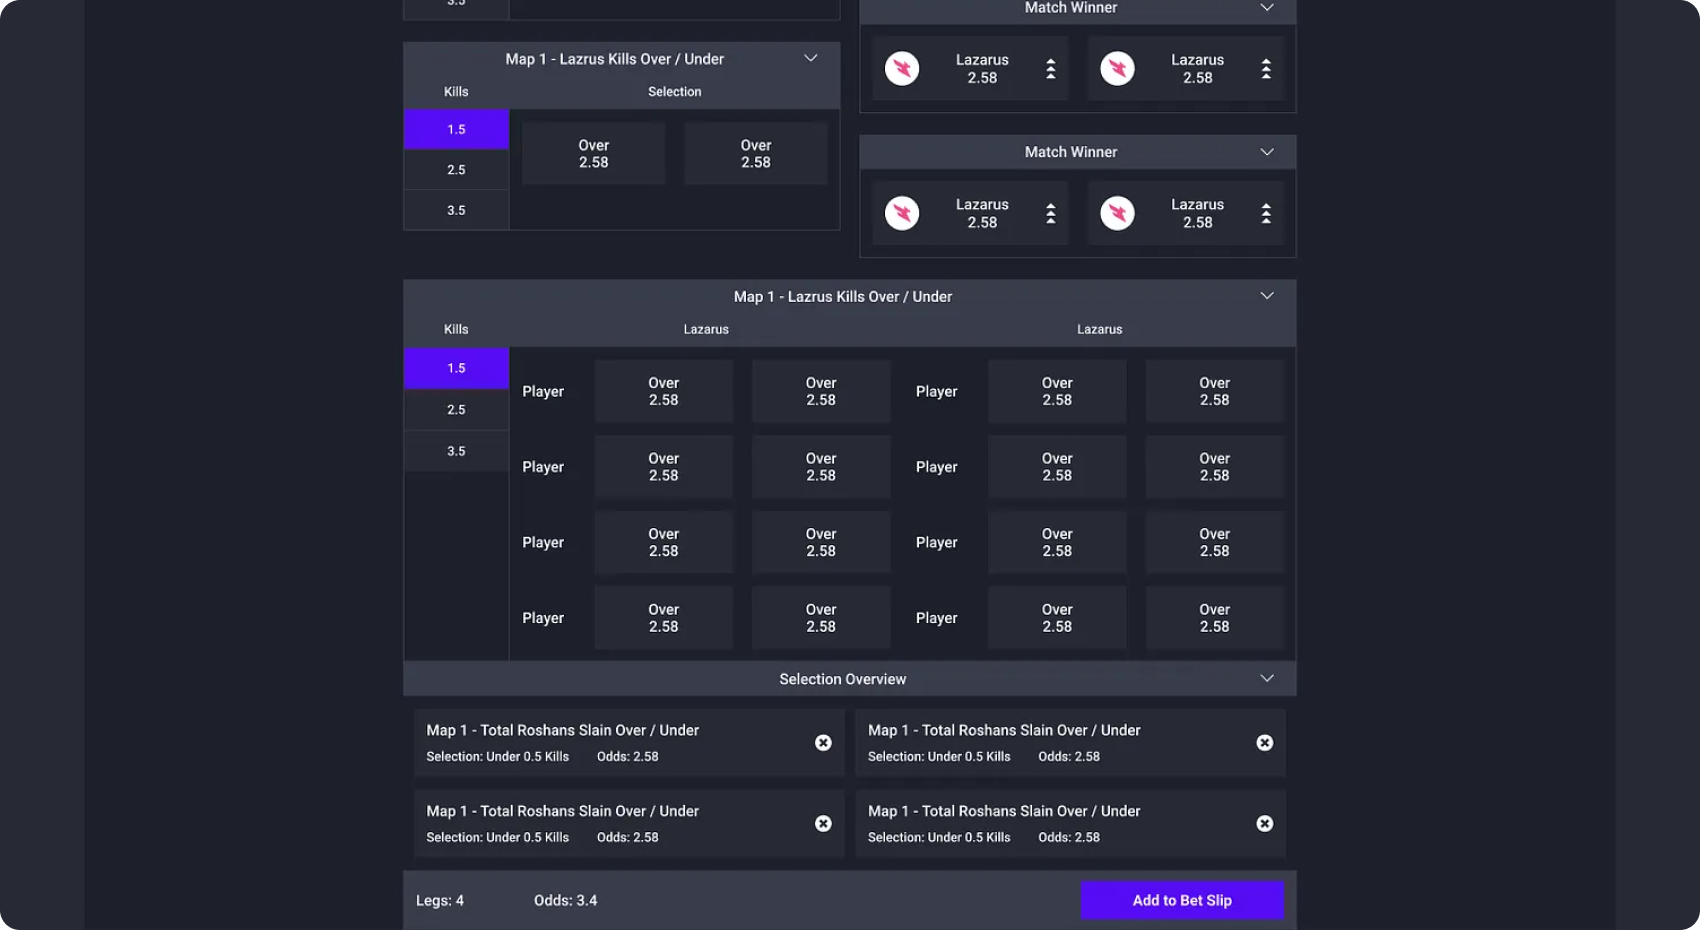The width and height of the screenshot is (1700, 930).
Task: Switch to the 1.5 kills line in small market
Action: point(456,129)
